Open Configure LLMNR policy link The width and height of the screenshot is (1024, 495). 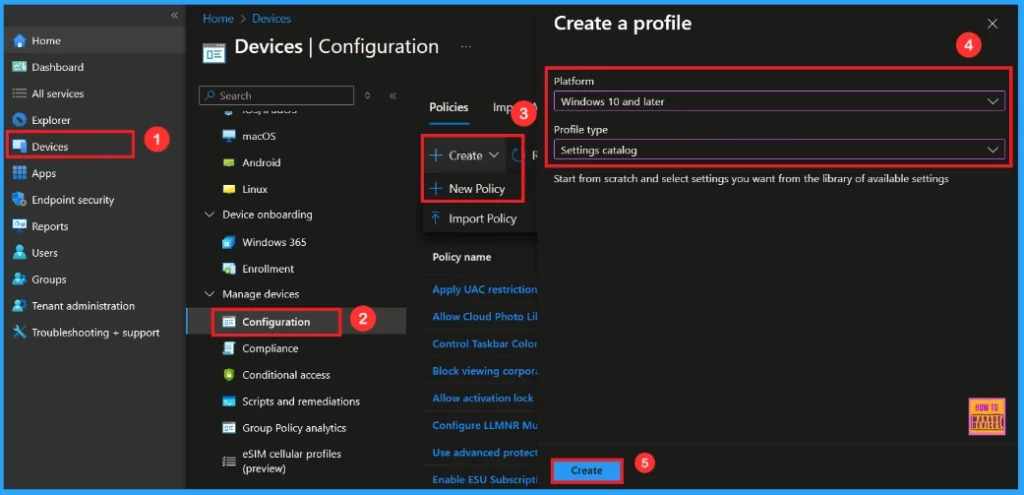485,425
